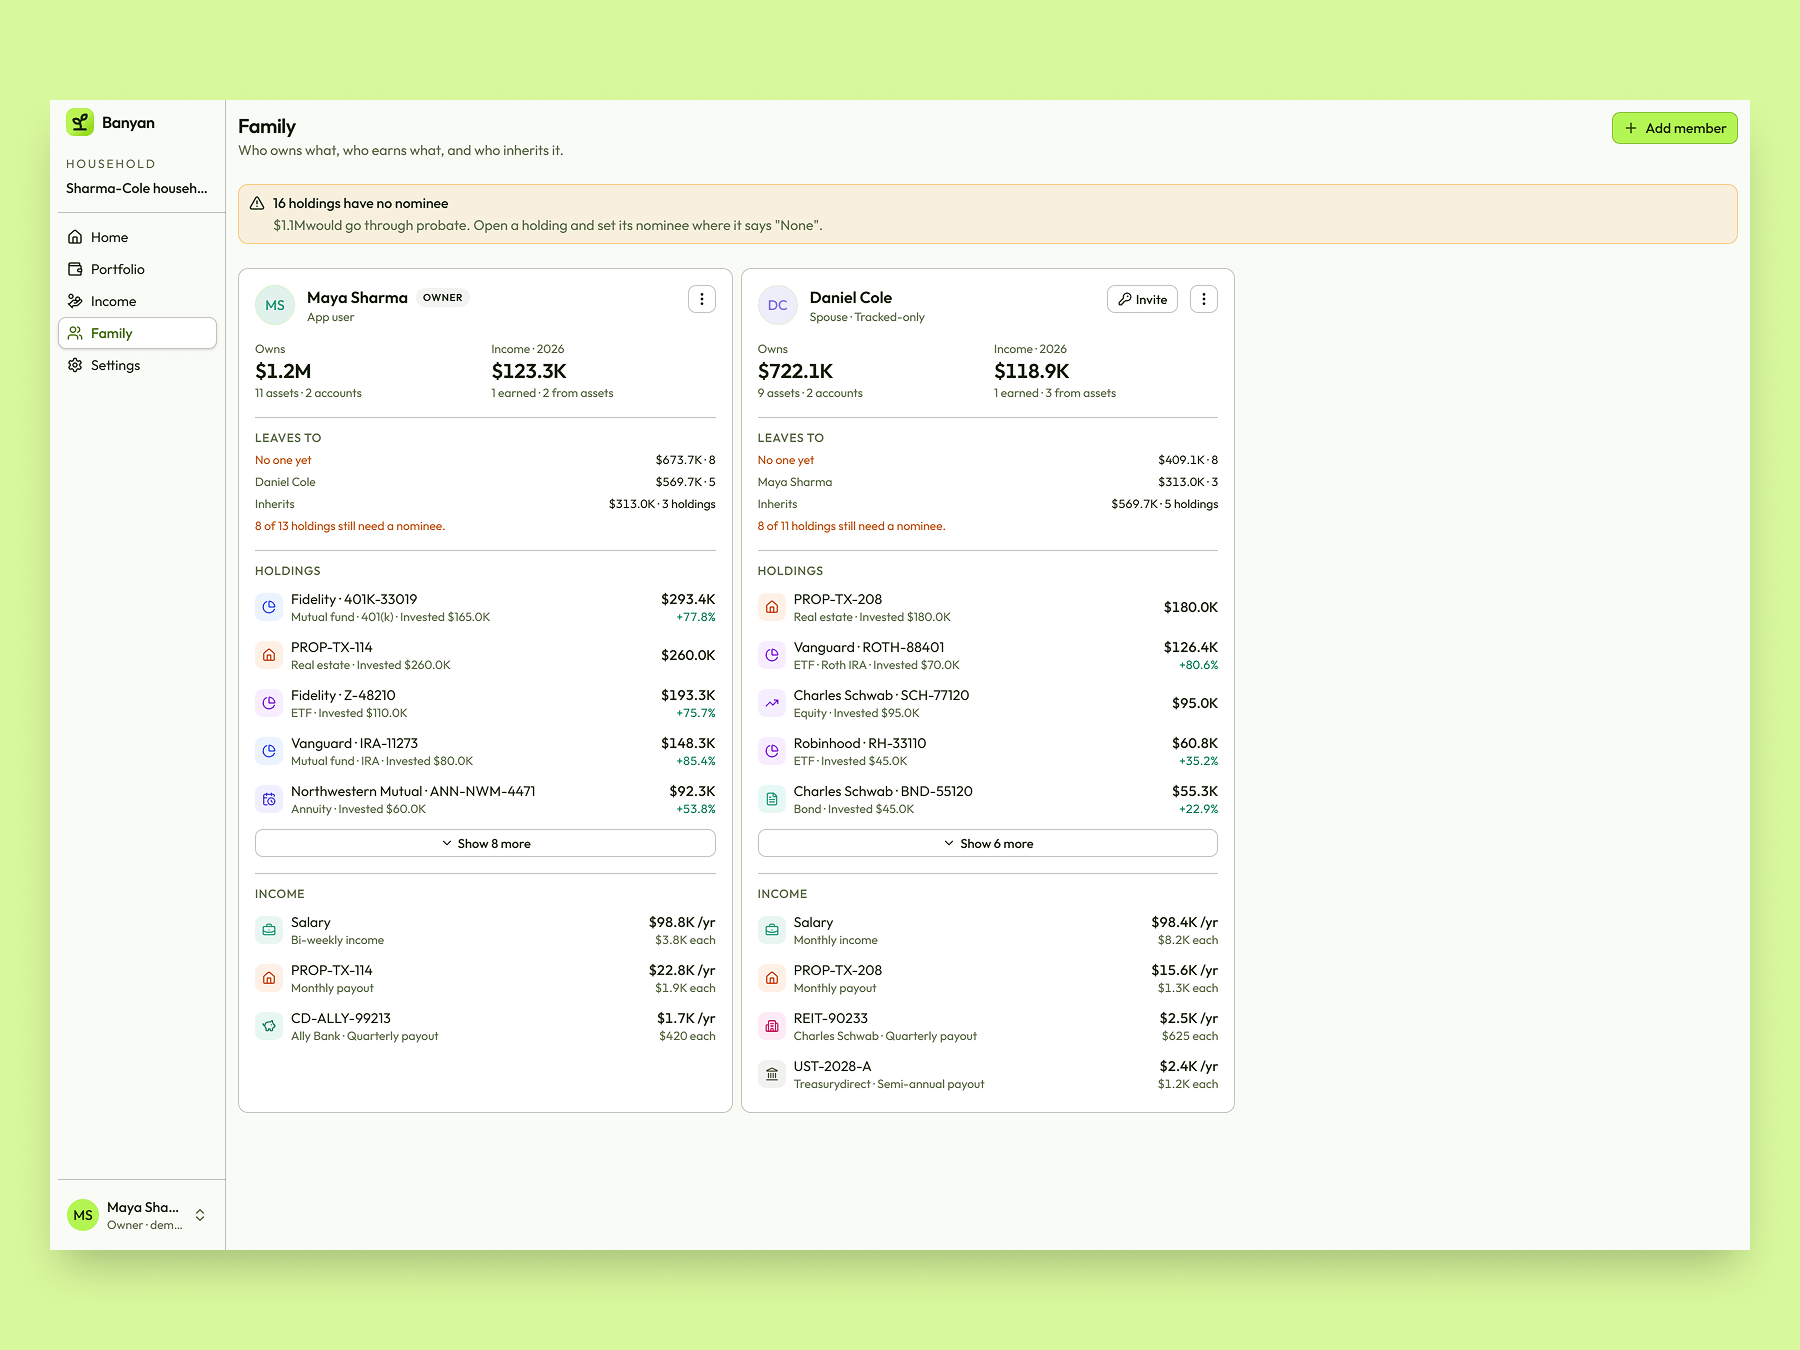1800x1350 pixels.
Task: Click the Invite button for Daniel Cole
Action: tap(1142, 299)
